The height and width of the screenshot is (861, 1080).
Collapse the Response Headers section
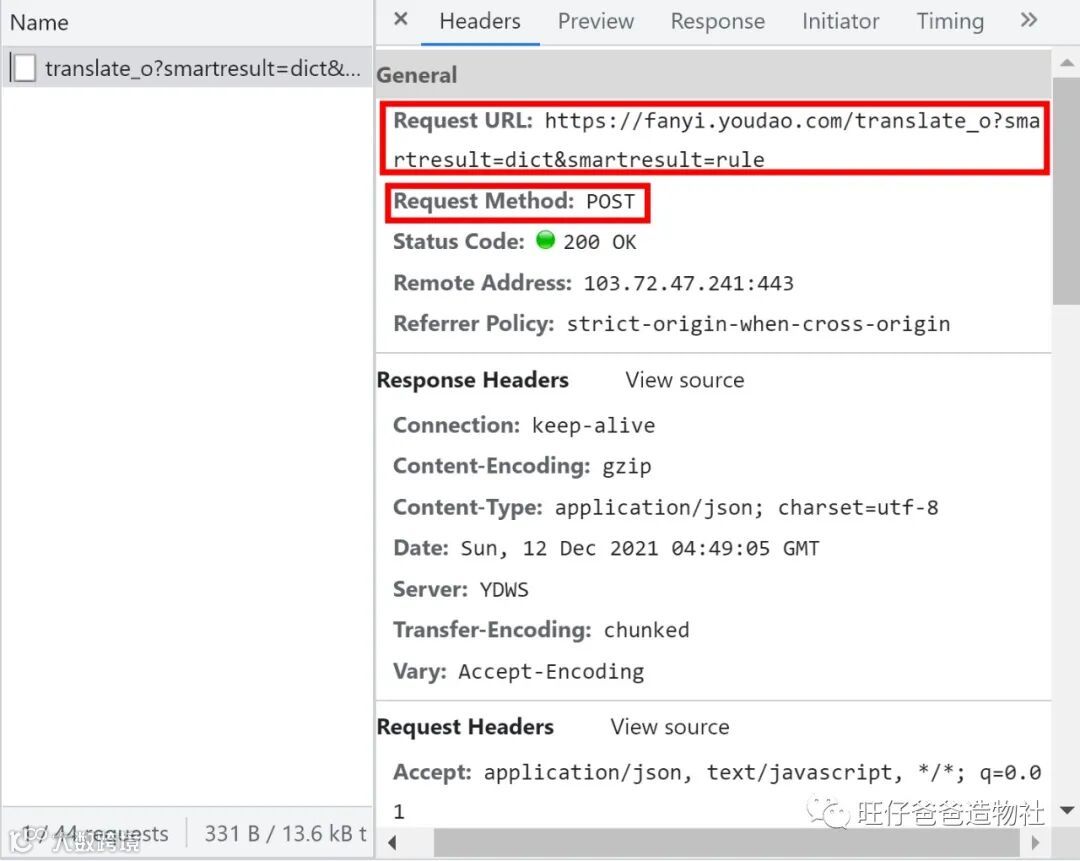[472, 380]
